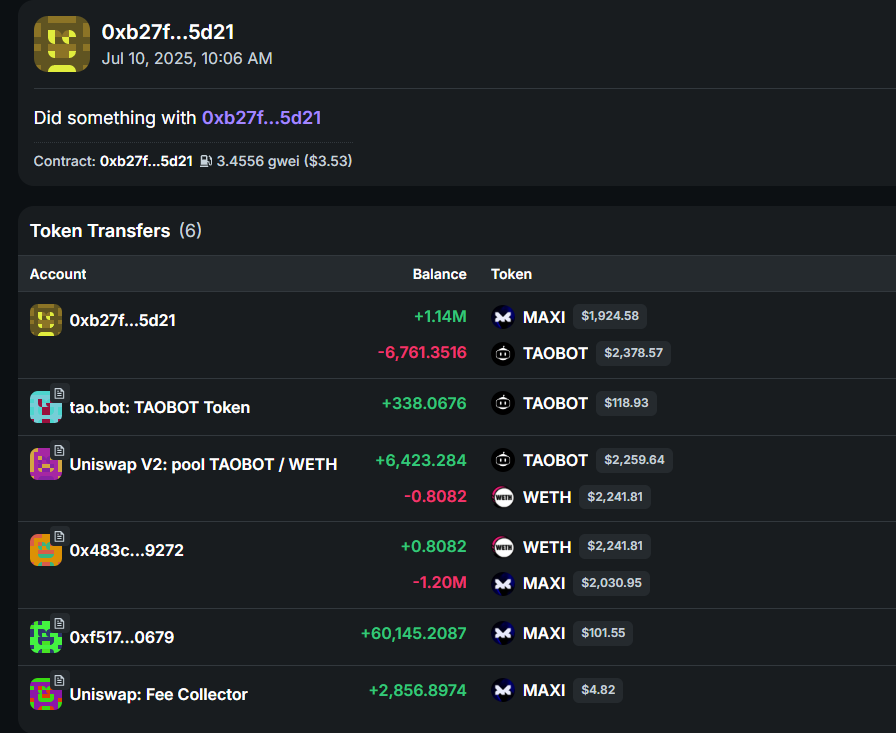Image resolution: width=896 pixels, height=733 pixels.
Task: Select the contract address after 'Contract:'
Action: pyautogui.click(x=146, y=161)
